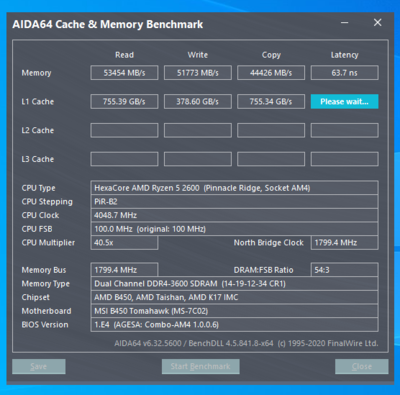Select the Memory Latency 63.7 ns field

(x=345, y=73)
